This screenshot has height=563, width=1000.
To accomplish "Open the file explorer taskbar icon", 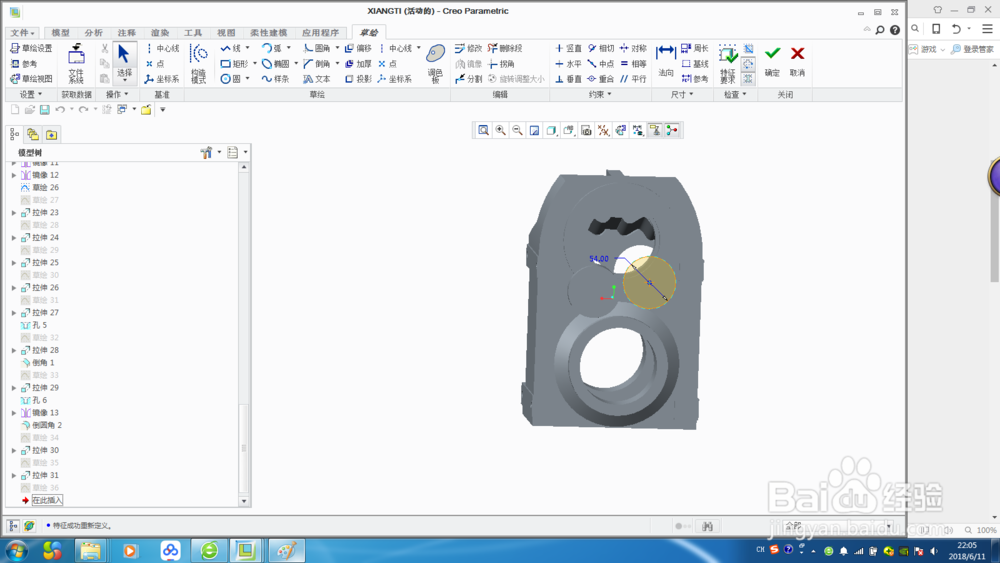I will 91,551.
